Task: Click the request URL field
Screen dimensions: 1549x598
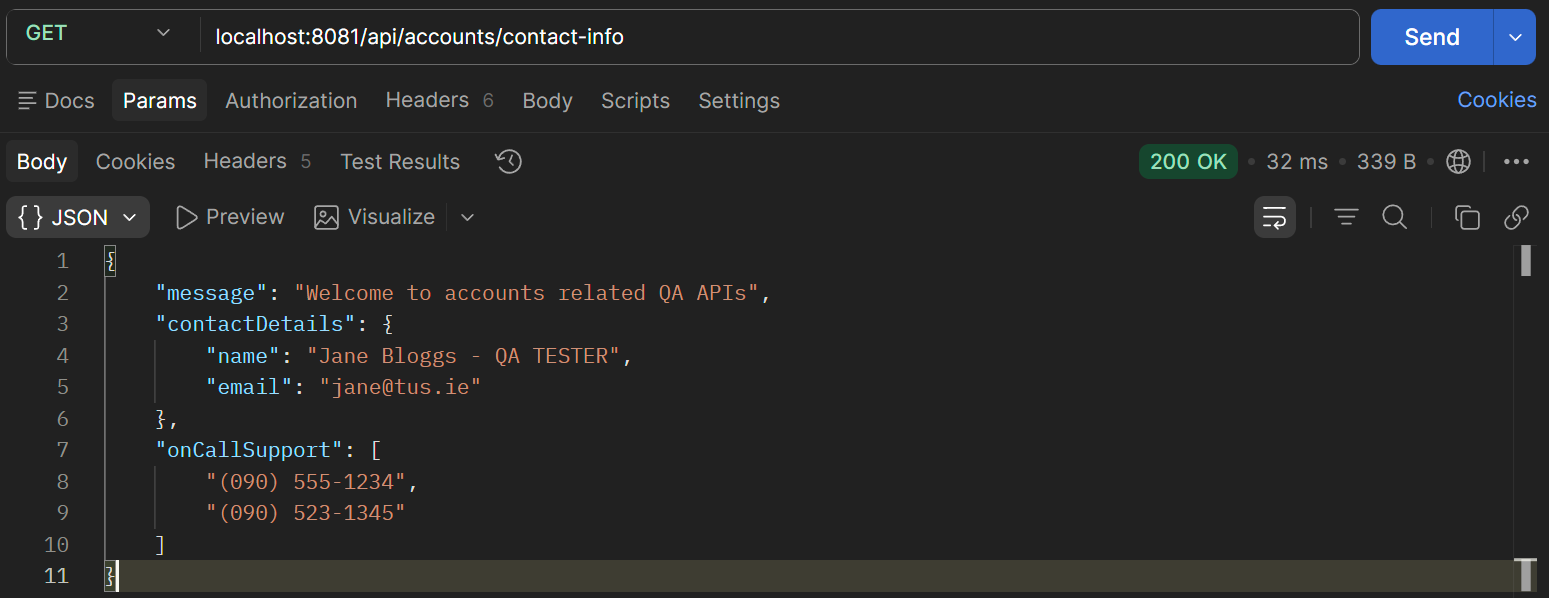Action: click(780, 37)
